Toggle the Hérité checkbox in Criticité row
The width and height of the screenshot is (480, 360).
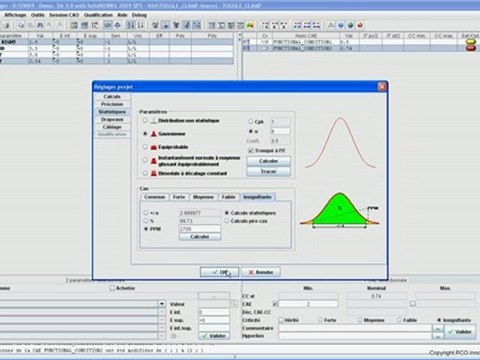tap(282, 320)
